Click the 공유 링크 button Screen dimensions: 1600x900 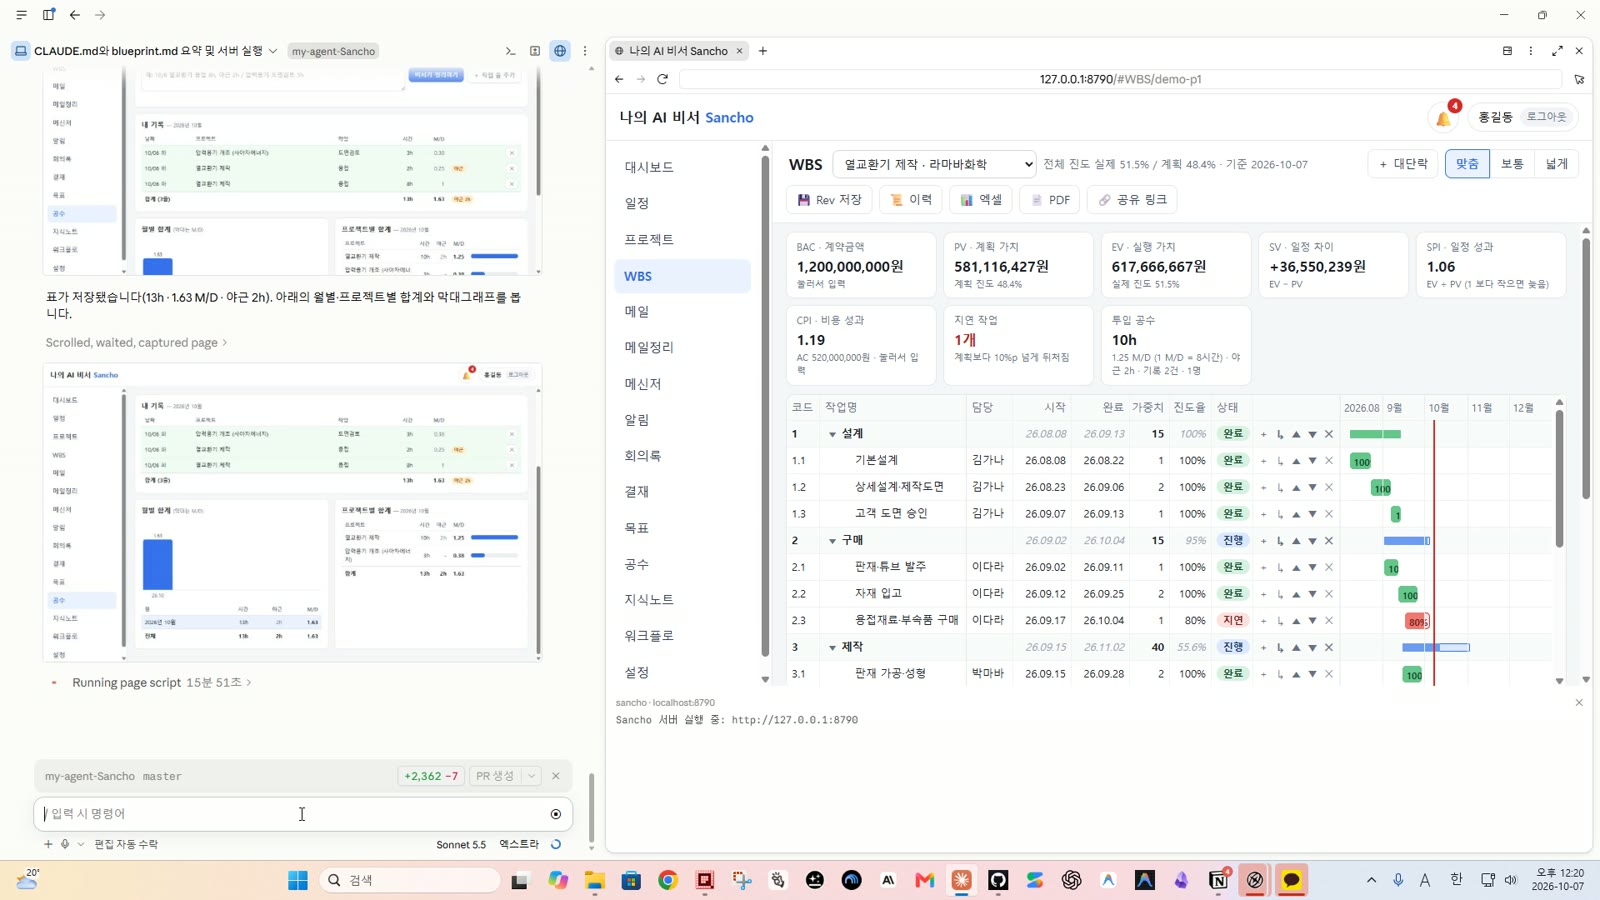(x=1132, y=200)
